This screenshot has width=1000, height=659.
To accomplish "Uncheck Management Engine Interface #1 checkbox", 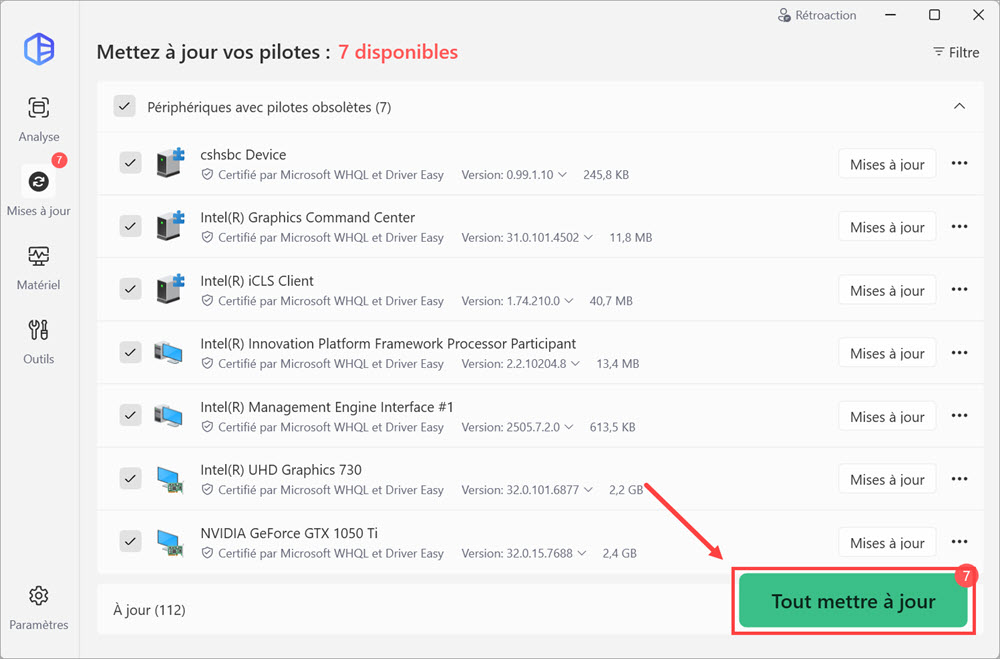I will click(130, 415).
